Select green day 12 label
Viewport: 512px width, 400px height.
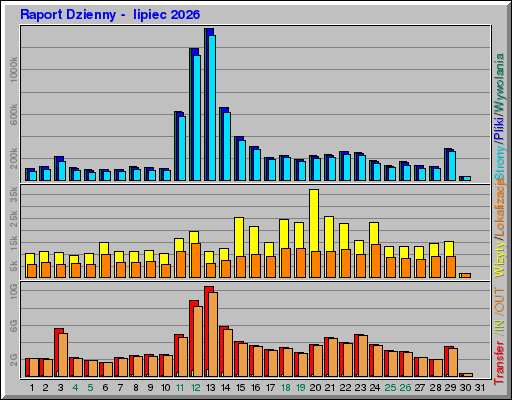(x=195, y=388)
